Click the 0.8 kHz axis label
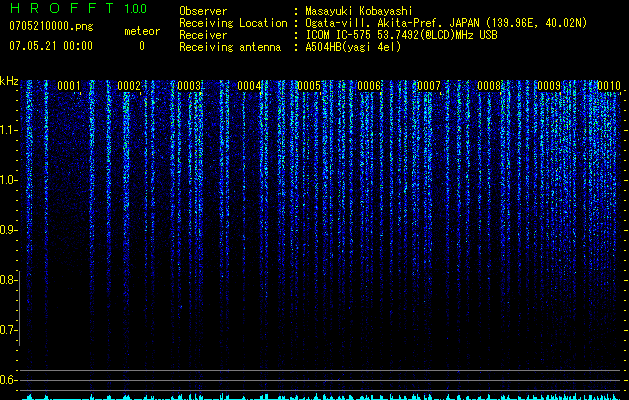The height and width of the screenshot is (400, 629). 8,280
